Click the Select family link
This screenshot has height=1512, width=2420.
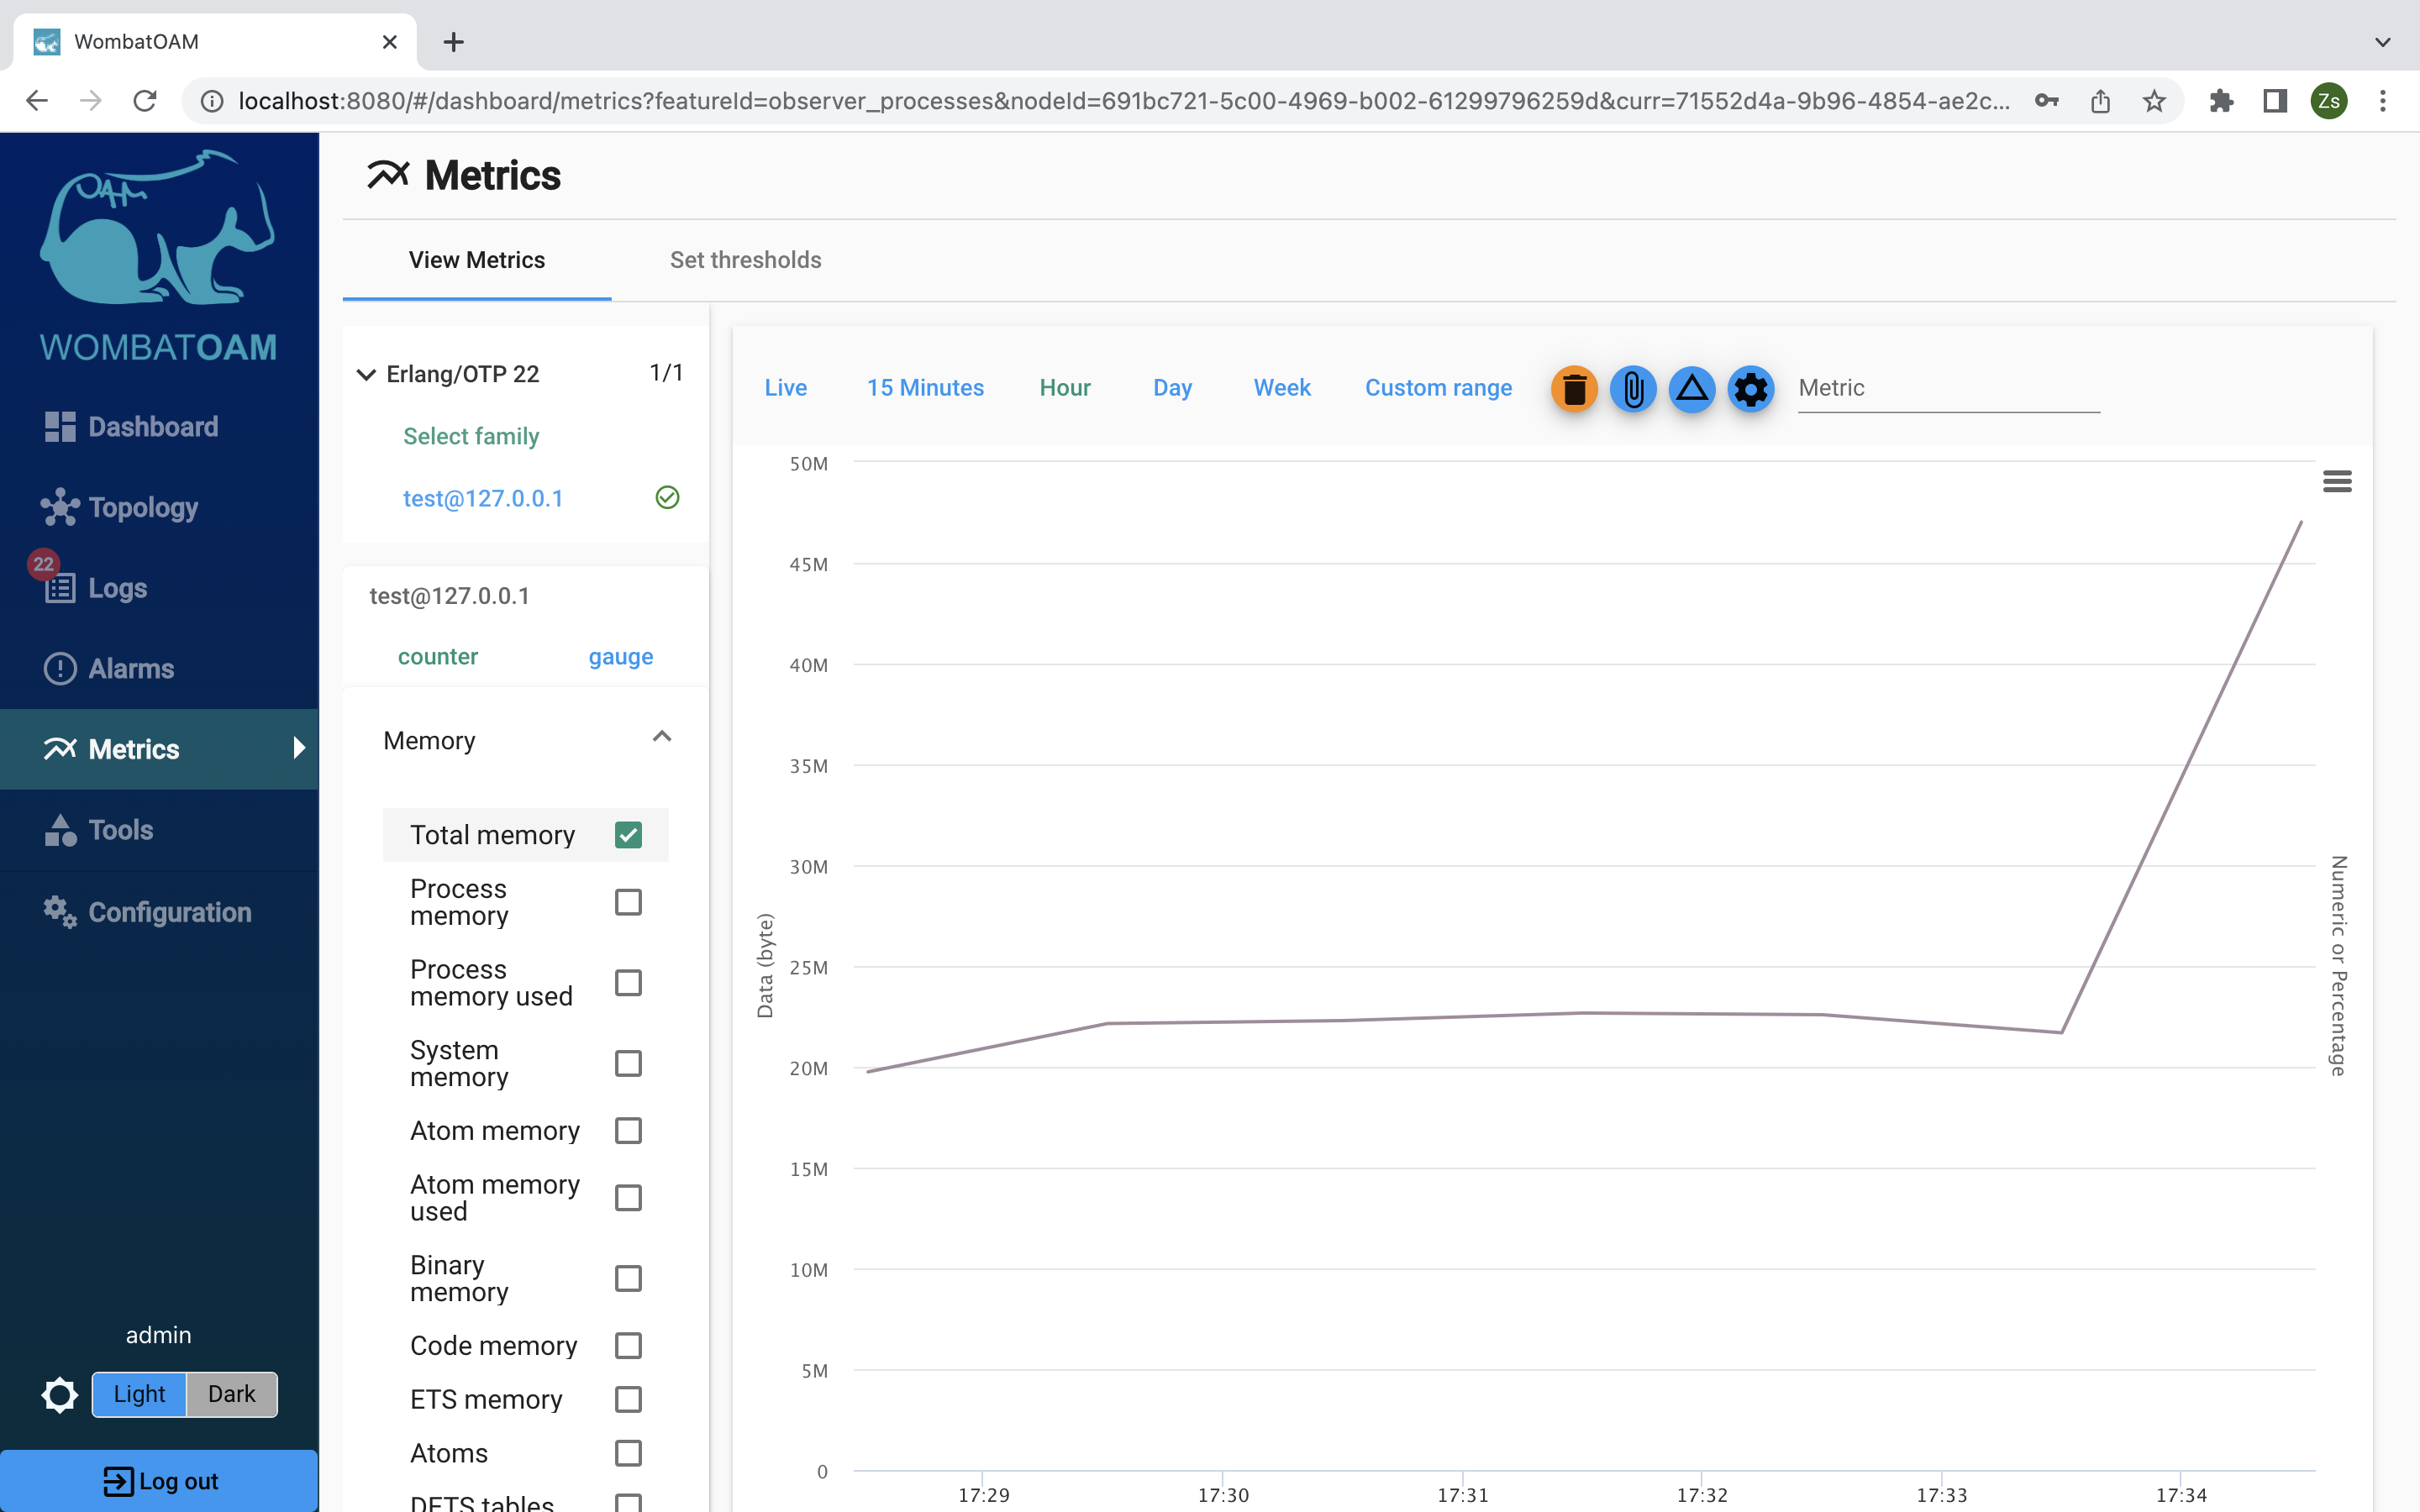pos(471,436)
